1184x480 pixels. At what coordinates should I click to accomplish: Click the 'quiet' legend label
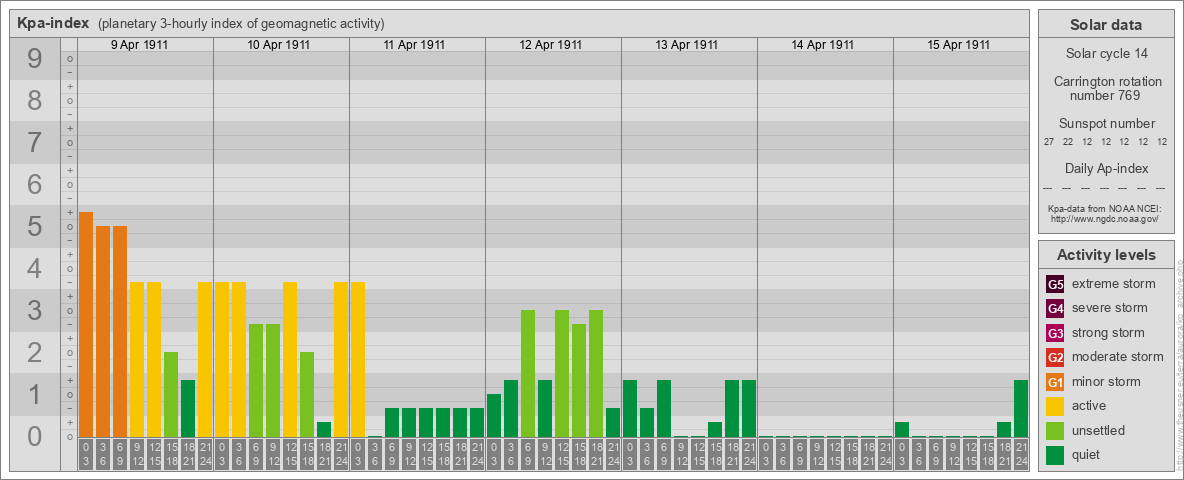(1086, 455)
